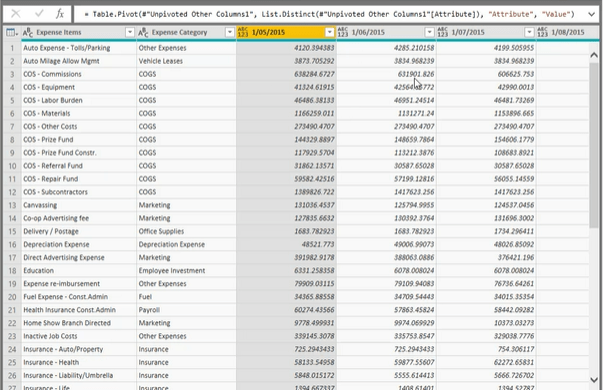The height and width of the screenshot is (390, 603).
Task: Select 'Depreciation Expense' in Expense Items column
Action: pyautogui.click(x=79, y=245)
